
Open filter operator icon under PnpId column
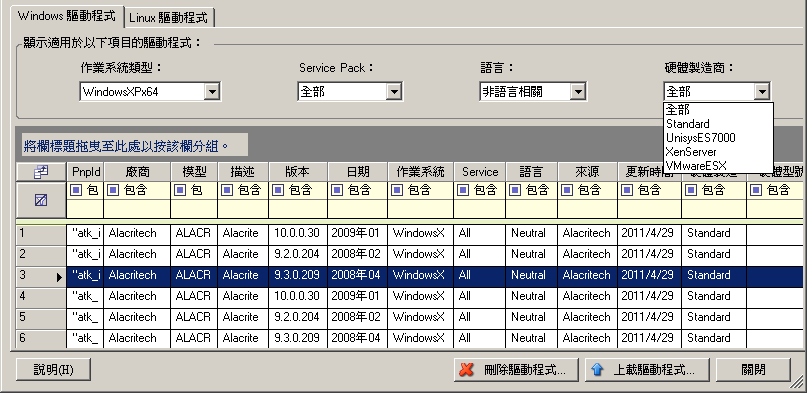click(x=76, y=191)
